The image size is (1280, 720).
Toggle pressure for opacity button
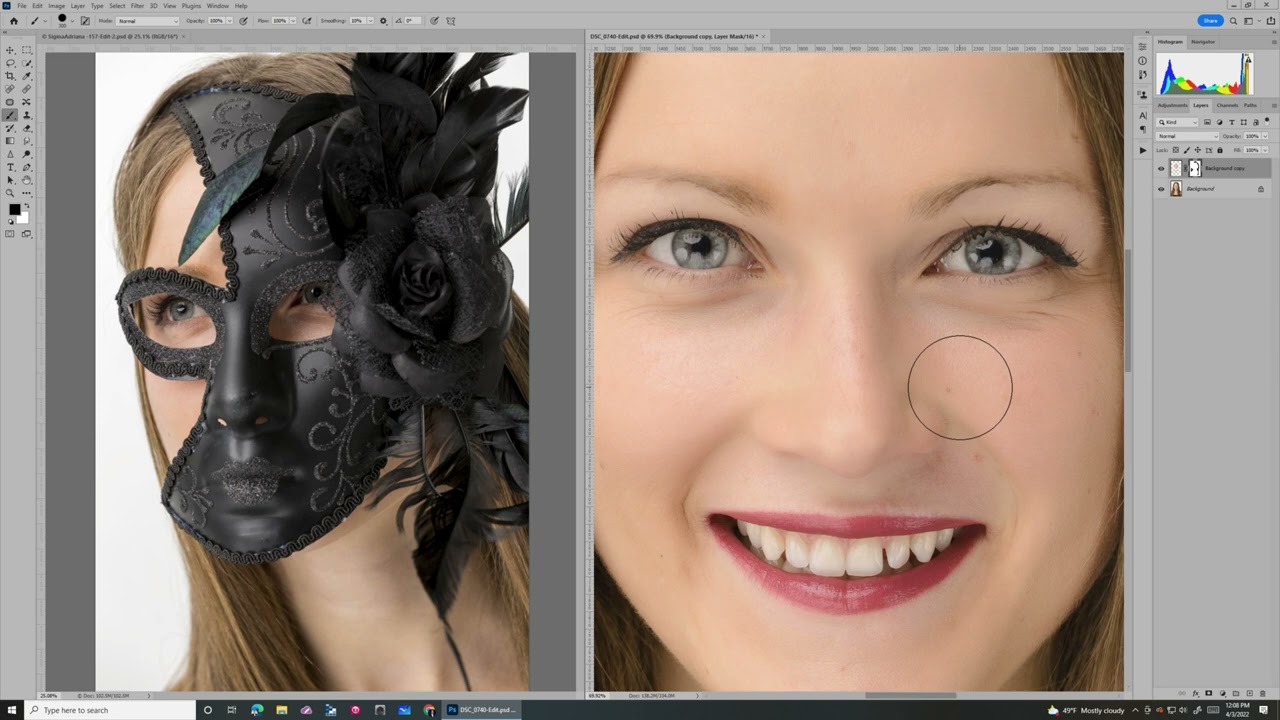tap(243, 21)
